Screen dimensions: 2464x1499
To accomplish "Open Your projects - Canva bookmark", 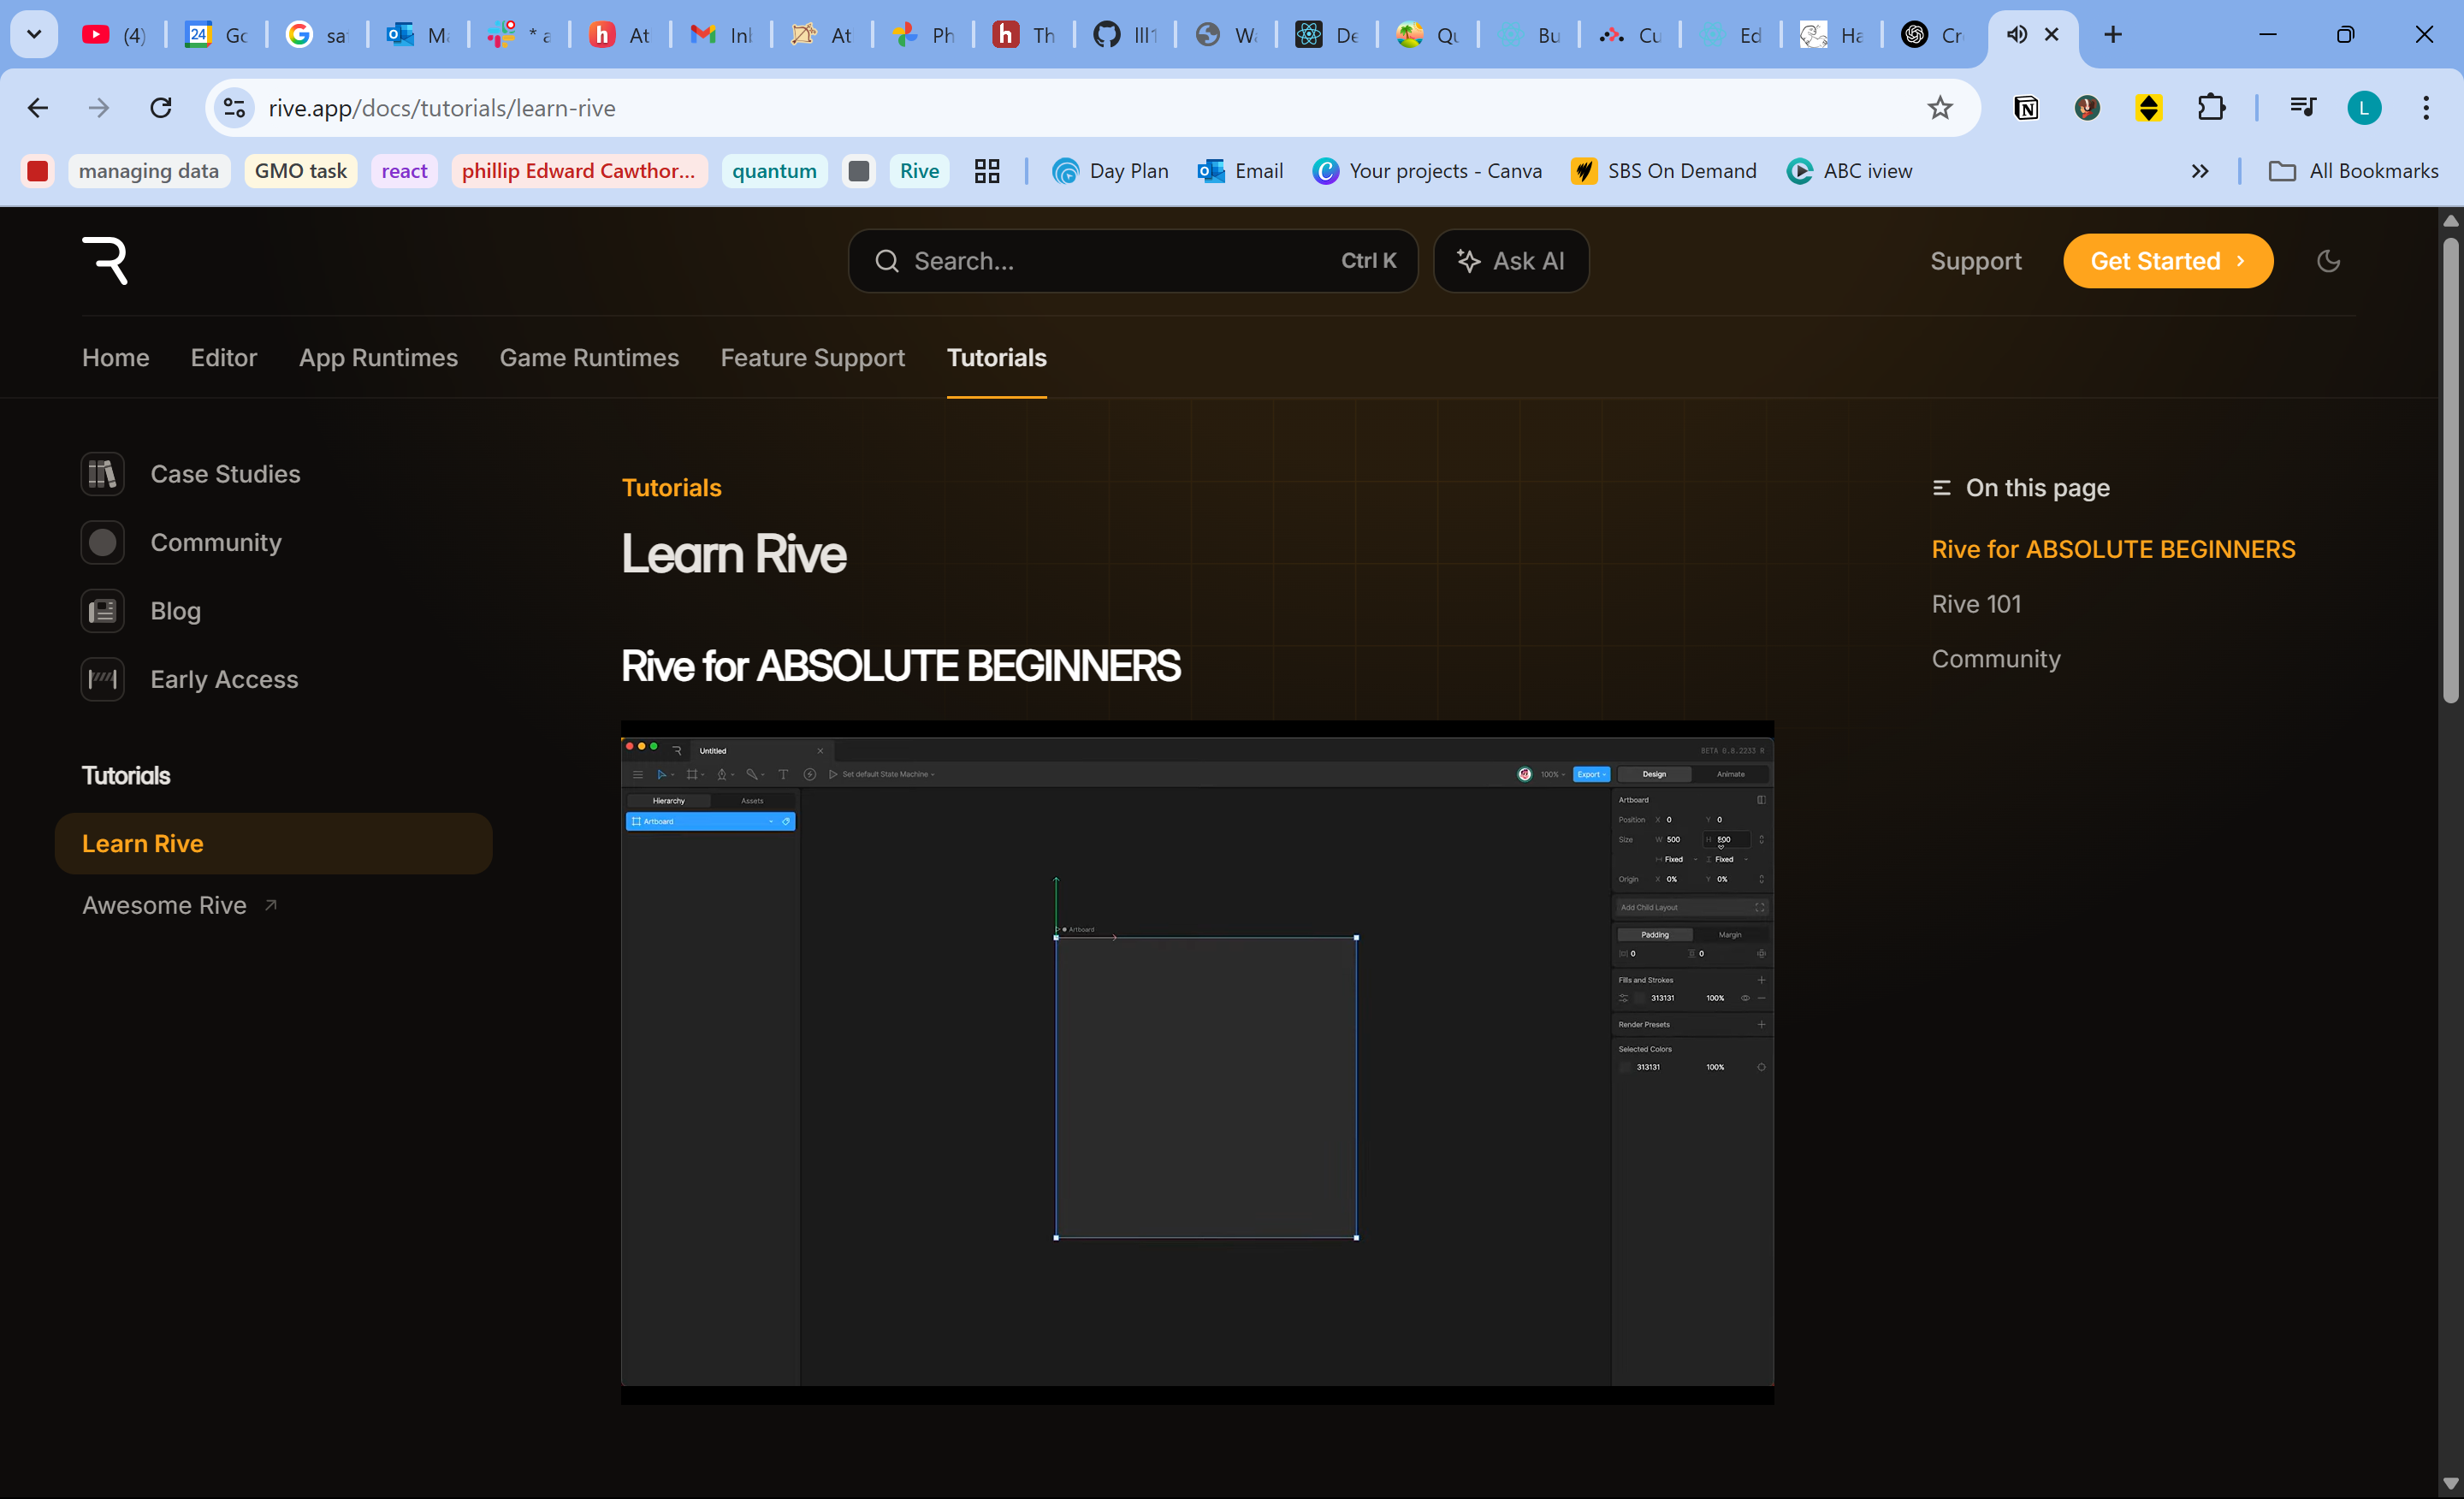I will click(x=1427, y=171).
